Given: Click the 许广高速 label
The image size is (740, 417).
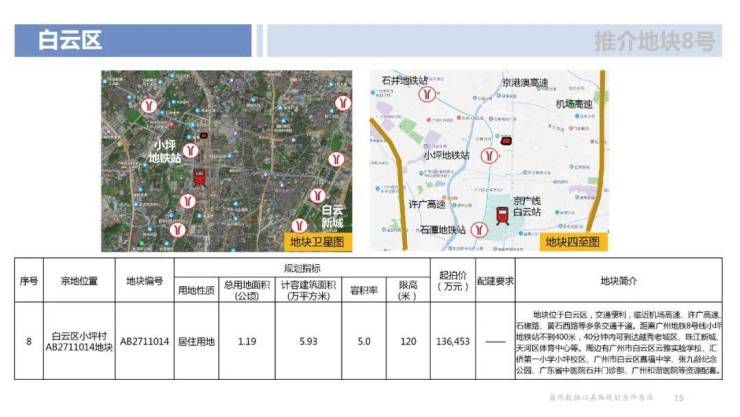Looking at the screenshot, I should point(427,204).
